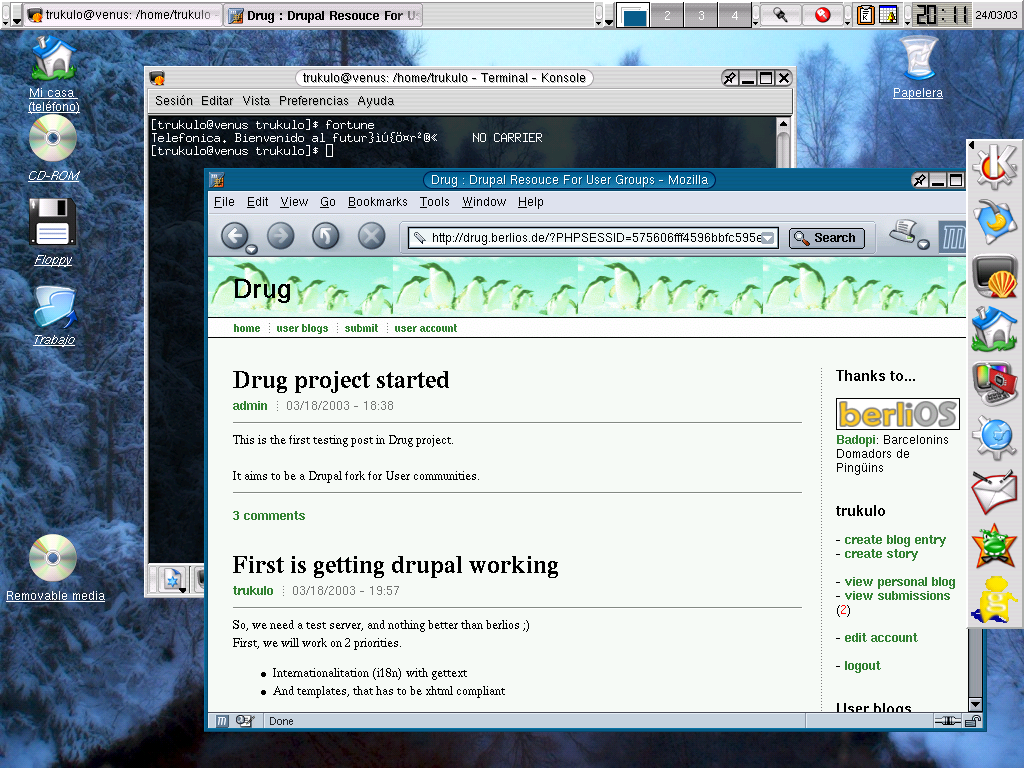Click the Search button in Mozilla
Viewport: 1024px width, 768px height.
[x=826, y=238]
